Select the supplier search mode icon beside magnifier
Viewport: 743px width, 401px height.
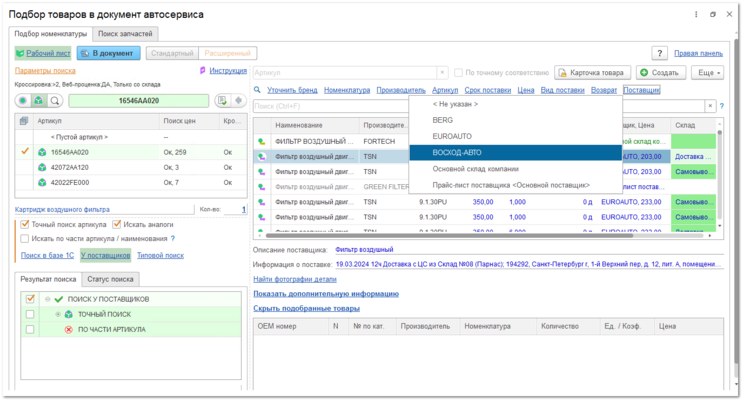[38, 100]
